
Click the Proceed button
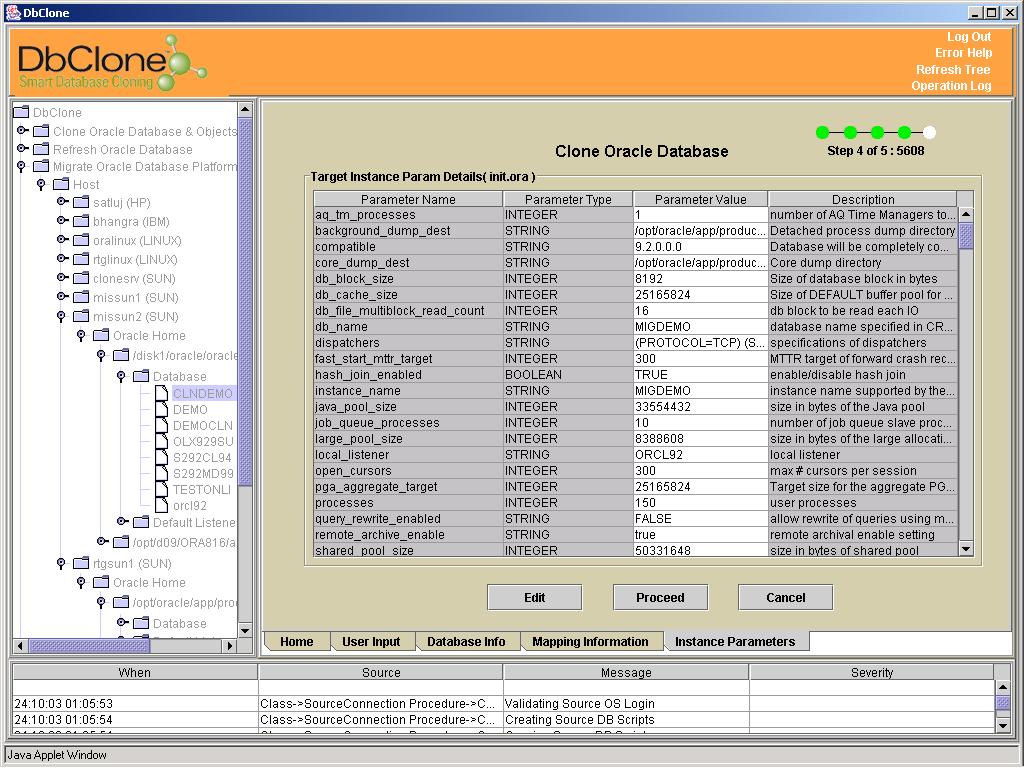pos(660,598)
